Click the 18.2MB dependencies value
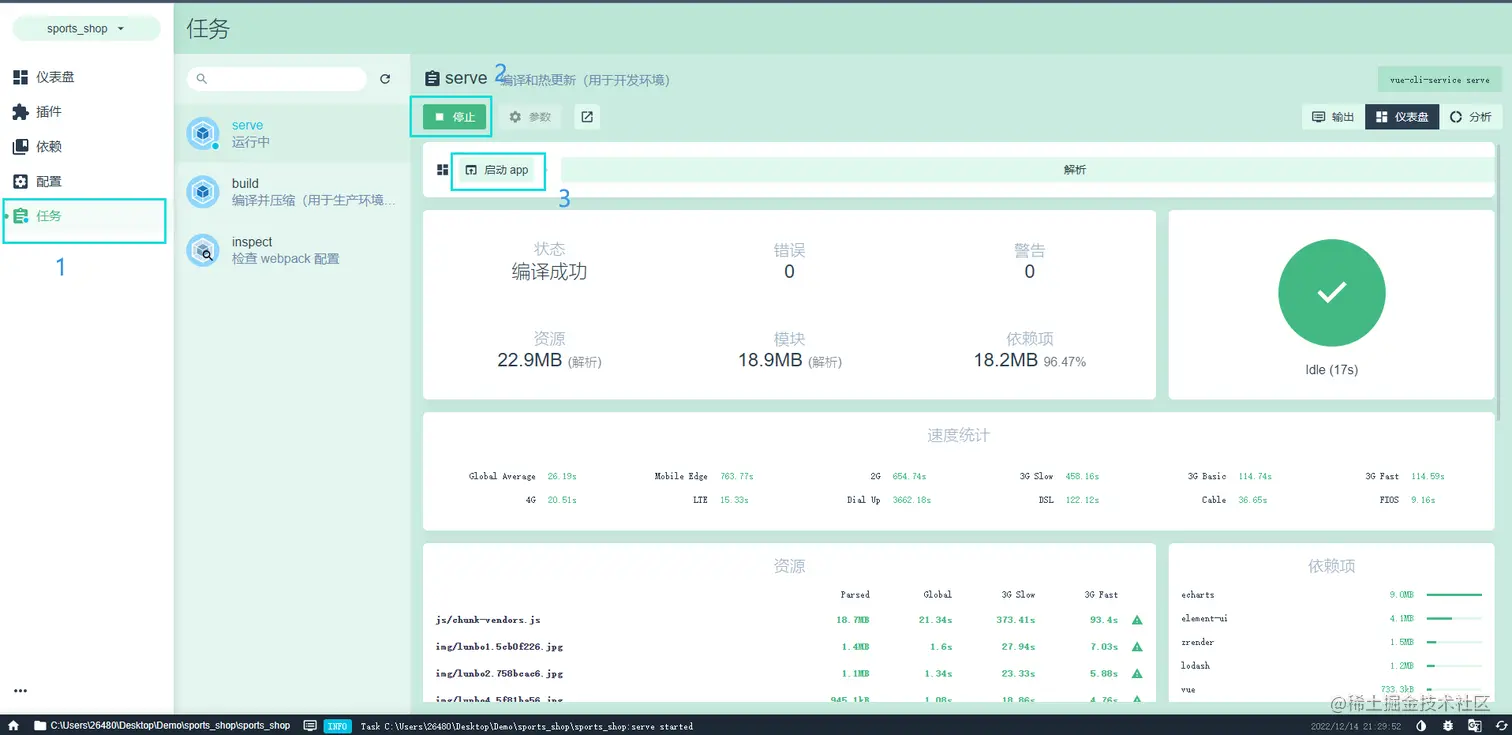 click(x=1005, y=360)
